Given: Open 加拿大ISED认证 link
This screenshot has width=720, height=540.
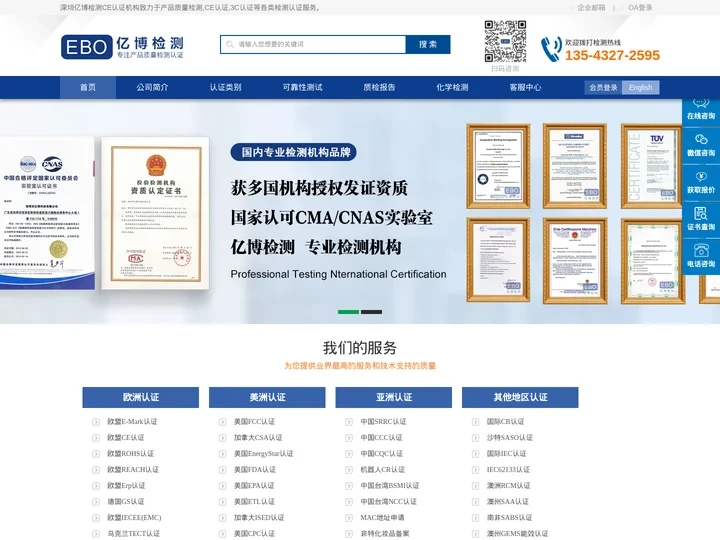Looking at the screenshot, I should [259, 518].
